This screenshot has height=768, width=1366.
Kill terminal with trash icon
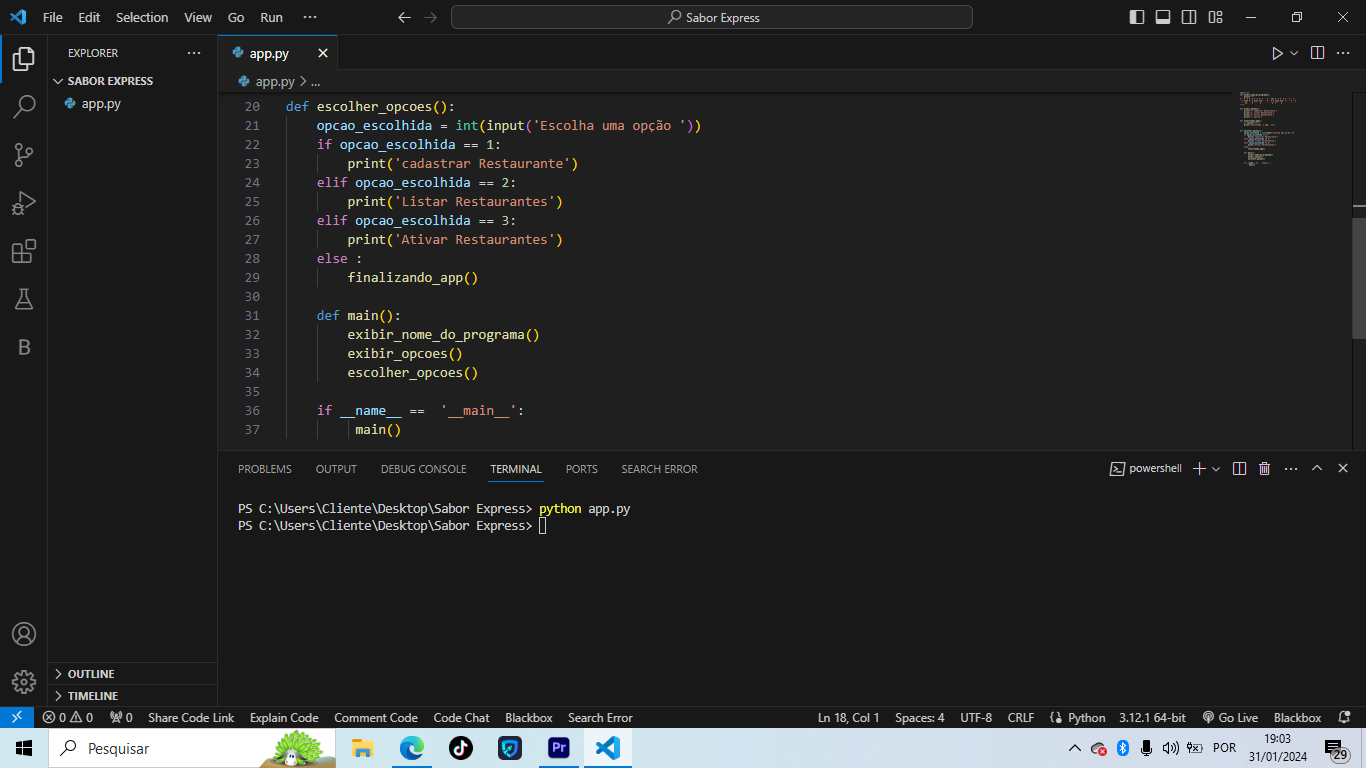[1264, 468]
